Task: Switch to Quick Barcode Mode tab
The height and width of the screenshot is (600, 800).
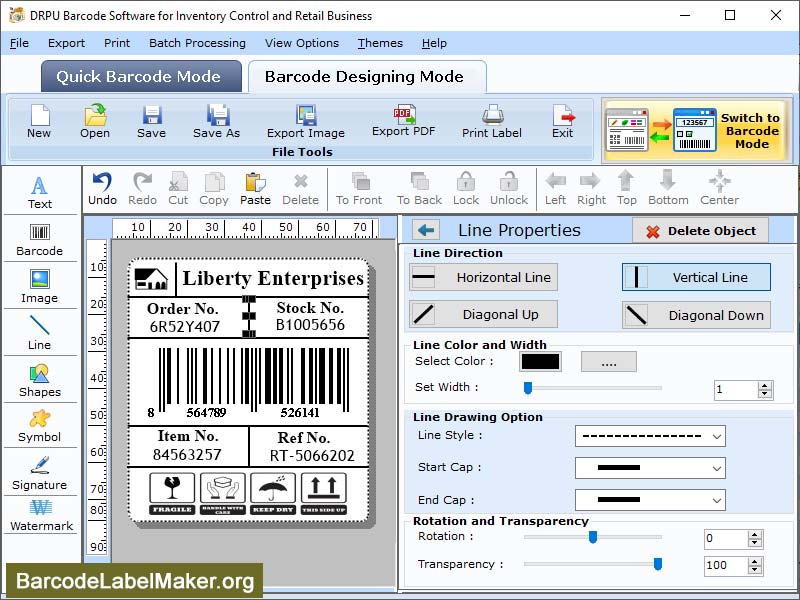Action: point(141,76)
